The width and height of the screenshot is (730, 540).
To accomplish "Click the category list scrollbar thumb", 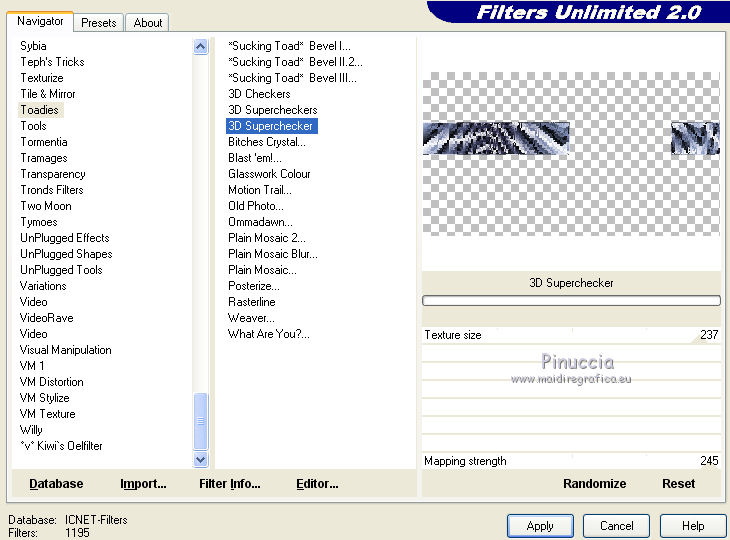I will point(201,421).
